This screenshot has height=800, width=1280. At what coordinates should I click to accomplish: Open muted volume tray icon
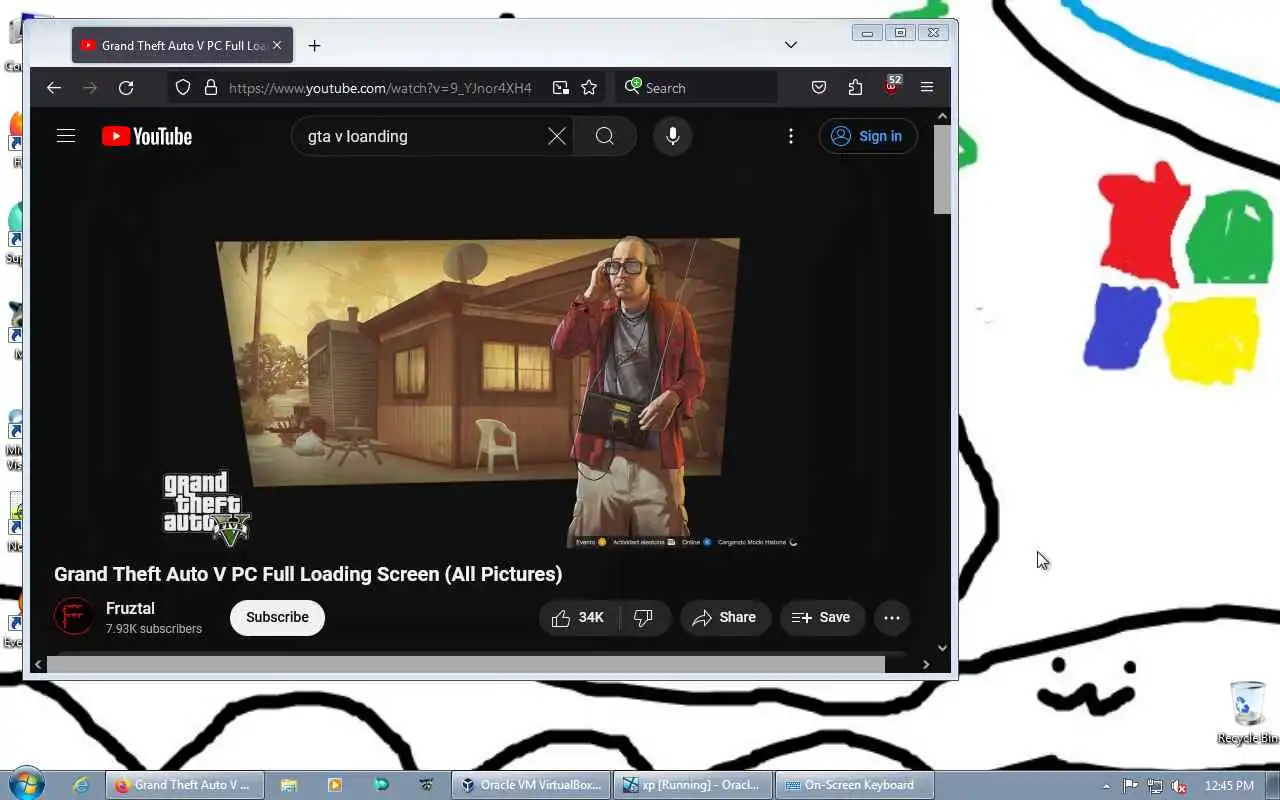pos(1180,786)
